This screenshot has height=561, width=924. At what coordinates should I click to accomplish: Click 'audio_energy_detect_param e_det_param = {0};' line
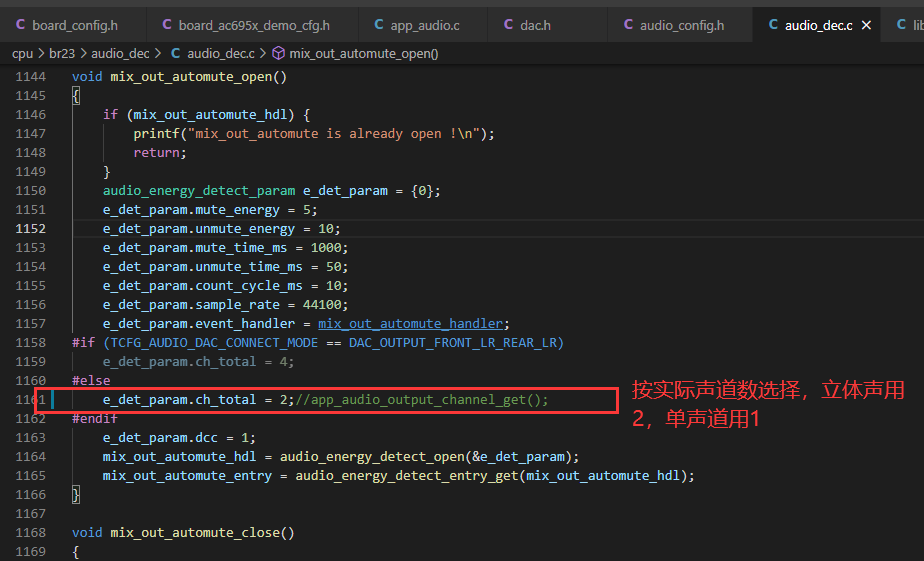[x=271, y=191]
